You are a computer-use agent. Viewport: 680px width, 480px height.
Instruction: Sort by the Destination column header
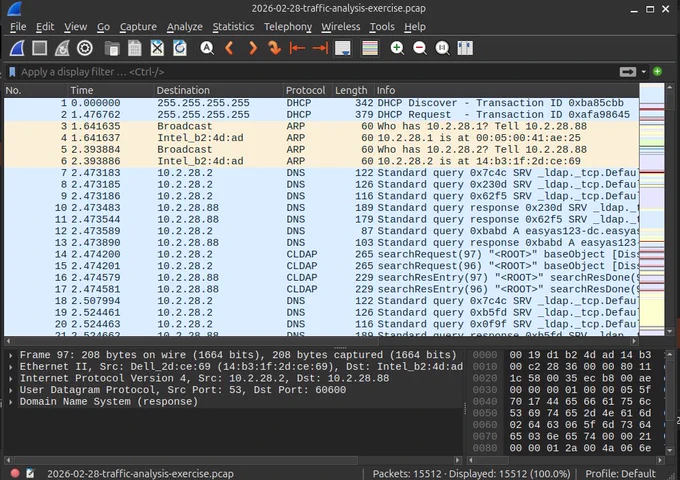[x=219, y=90]
